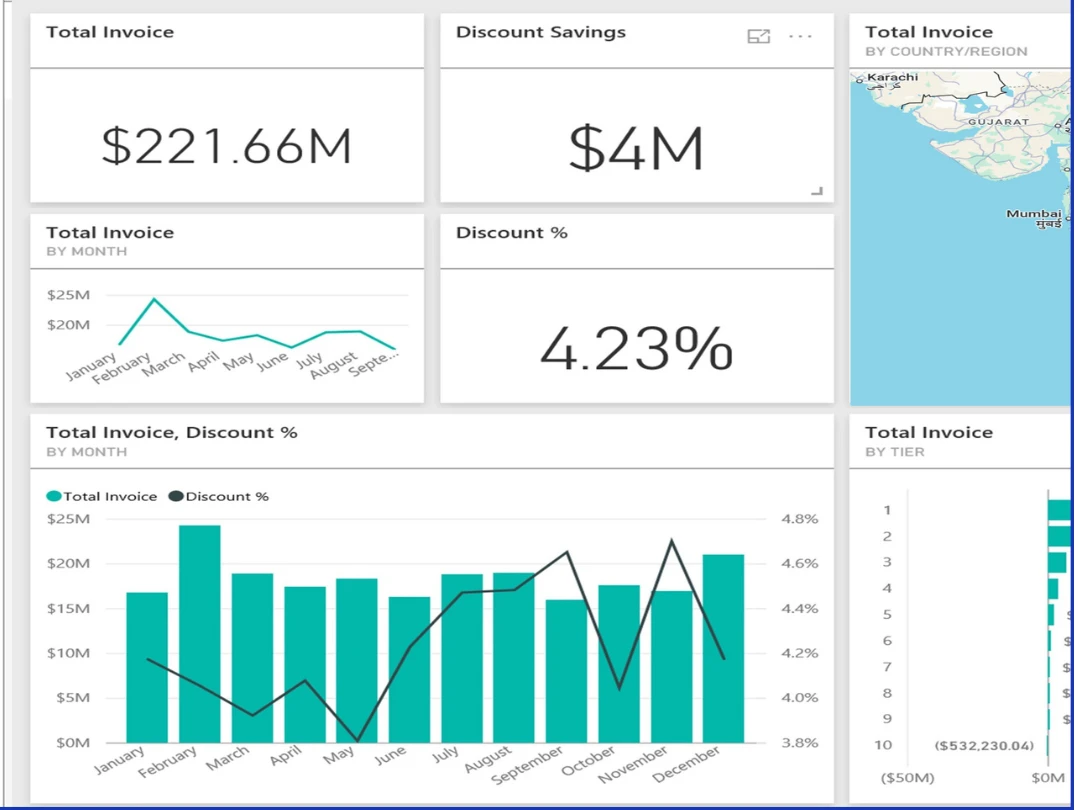Viewport: 1080px width, 810px height.
Task: Click the resize handle on Discount Savings tile
Action: coord(817,190)
